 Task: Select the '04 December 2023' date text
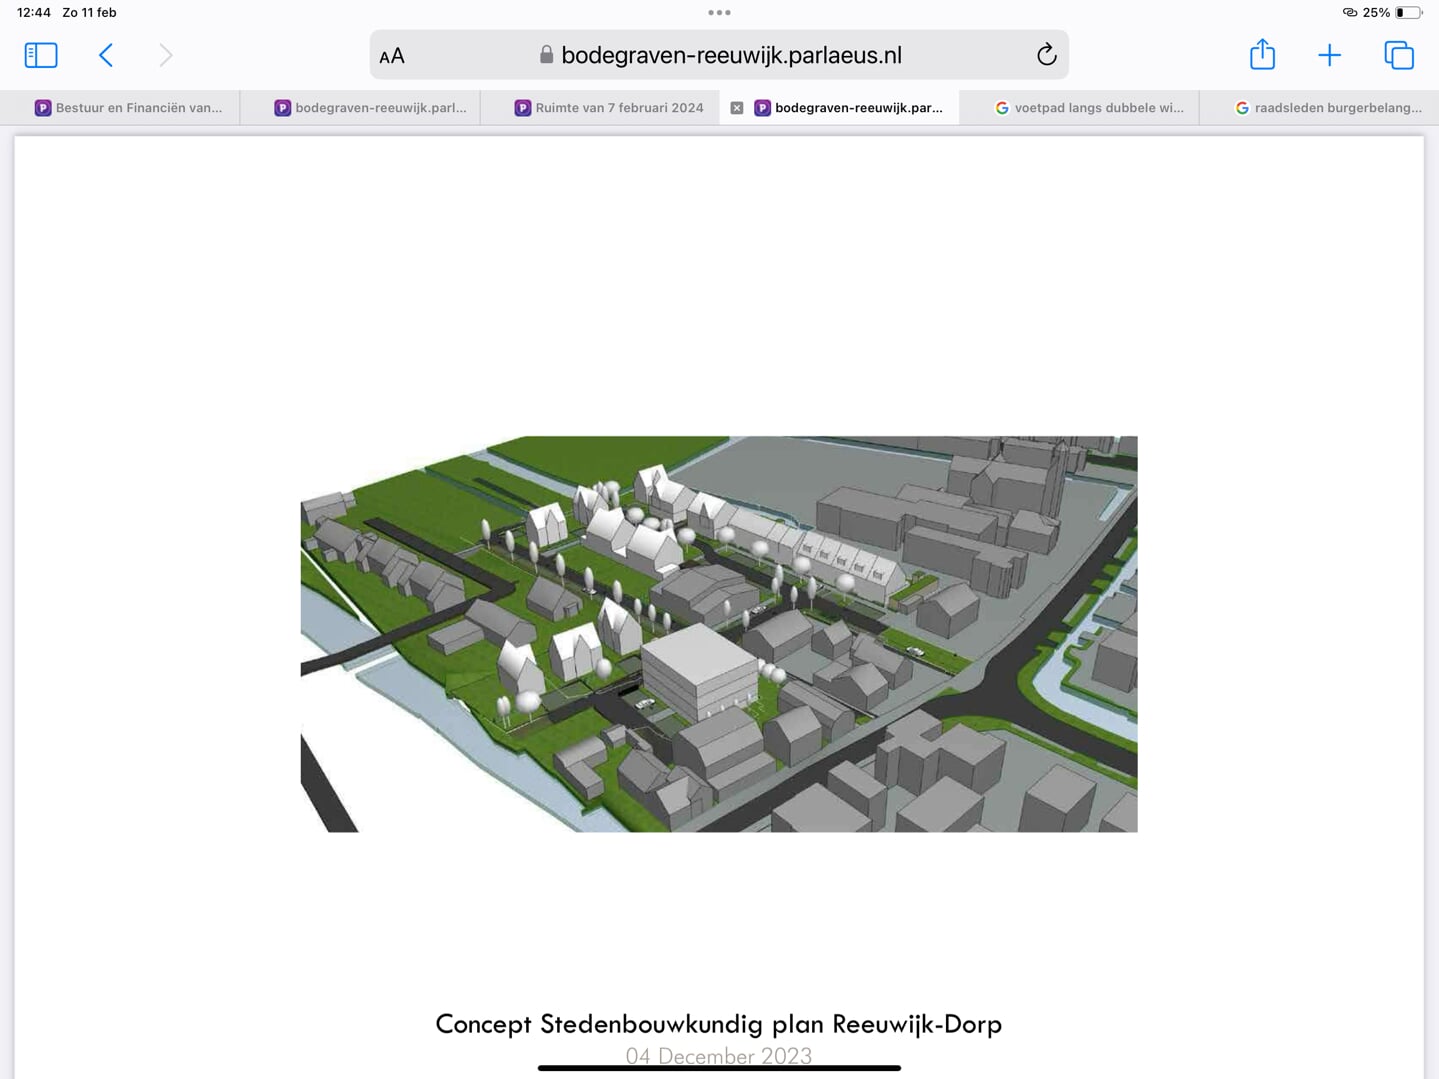pos(718,1056)
